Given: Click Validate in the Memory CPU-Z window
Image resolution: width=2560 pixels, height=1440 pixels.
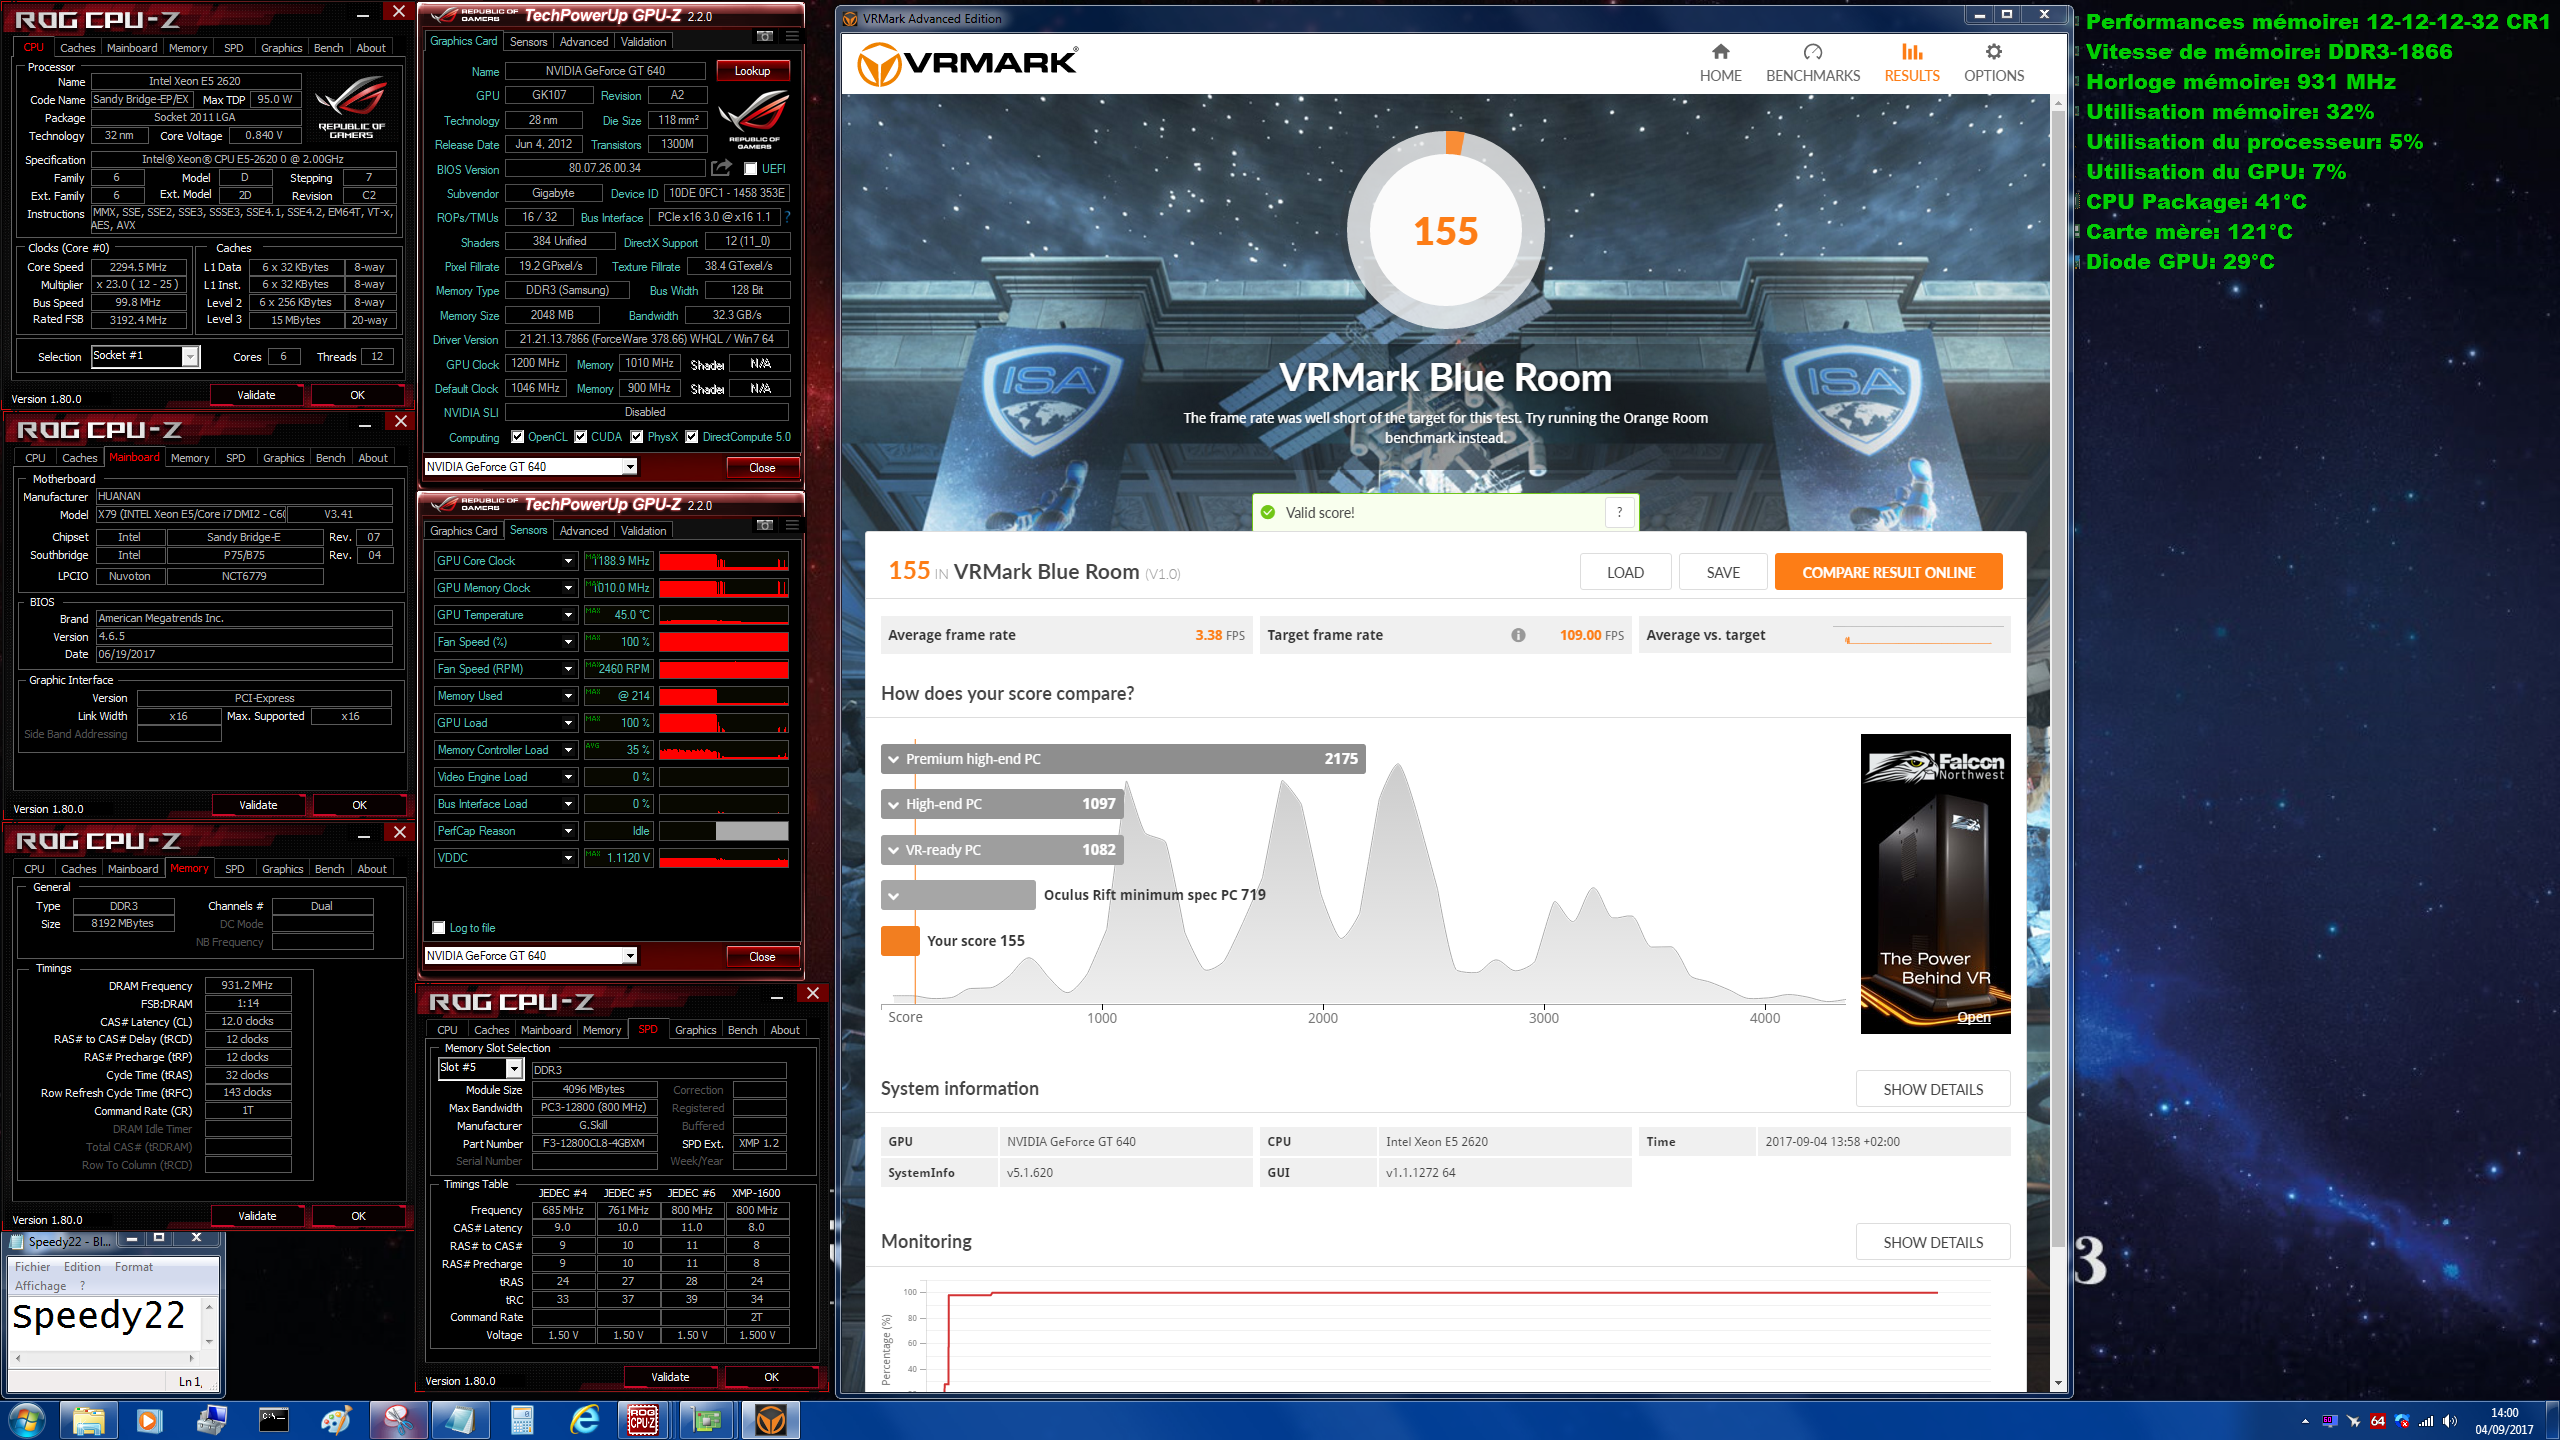Looking at the screenshot, I should tap(257, 1215).
